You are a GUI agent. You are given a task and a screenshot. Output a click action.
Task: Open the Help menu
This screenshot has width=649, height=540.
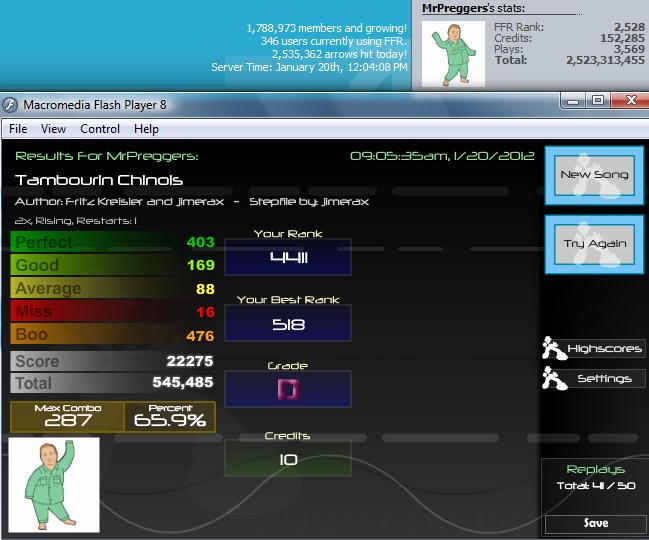click(x=146, y=129)
